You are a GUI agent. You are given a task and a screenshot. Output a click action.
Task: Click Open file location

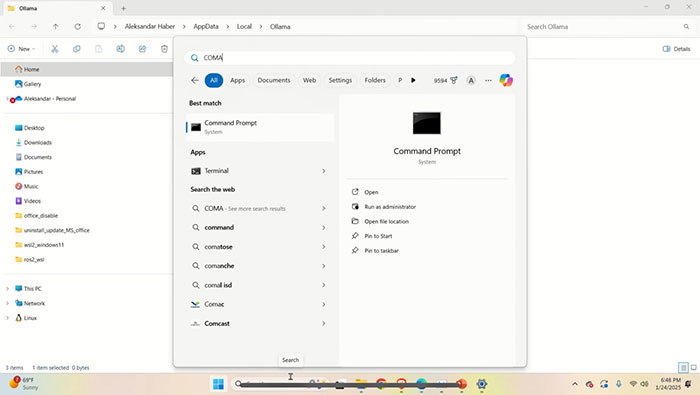point(387,221)
